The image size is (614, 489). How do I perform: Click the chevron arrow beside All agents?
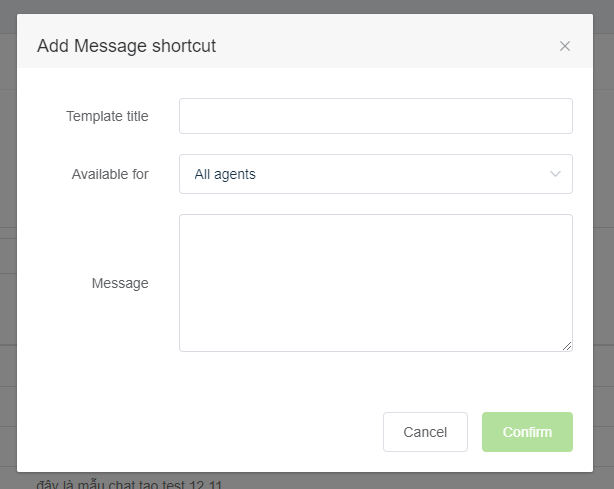(x=556, y=174)
